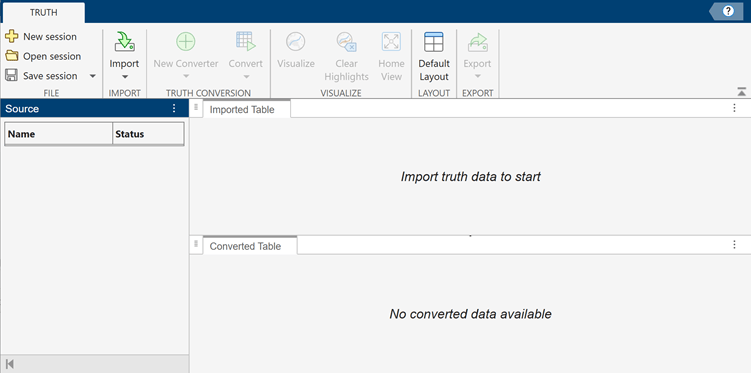
Task: Collapse the toolstrip using the arrow icon
Action: [x=741, y=92]
